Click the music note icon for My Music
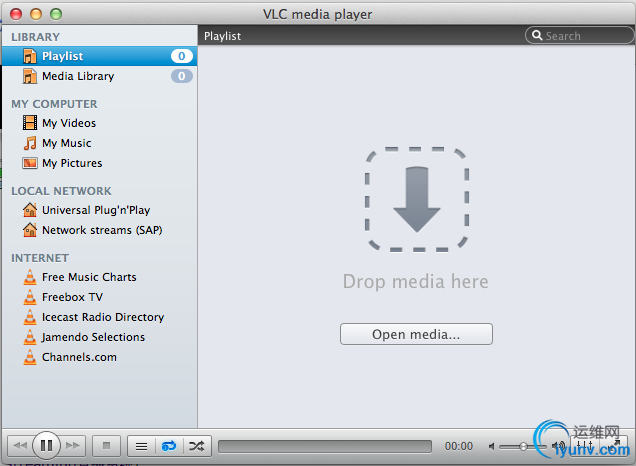Screen dimensions: 636x466 tap(30, 143)
